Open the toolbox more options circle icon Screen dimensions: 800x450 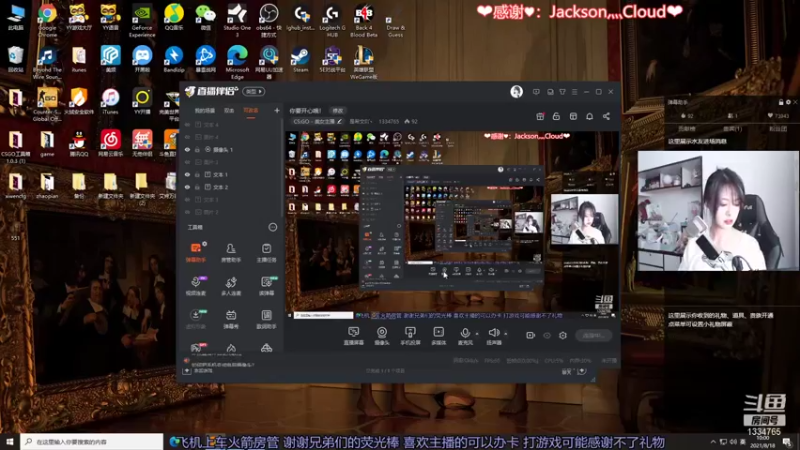tap(273, 227)
